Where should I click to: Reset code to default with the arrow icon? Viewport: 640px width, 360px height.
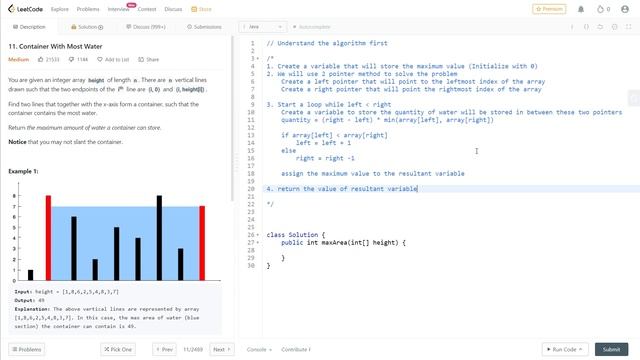point(600,27)
